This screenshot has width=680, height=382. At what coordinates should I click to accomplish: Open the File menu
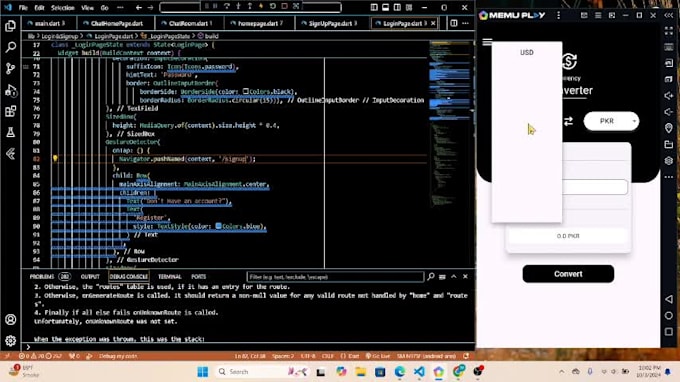[x=23, y=8]
